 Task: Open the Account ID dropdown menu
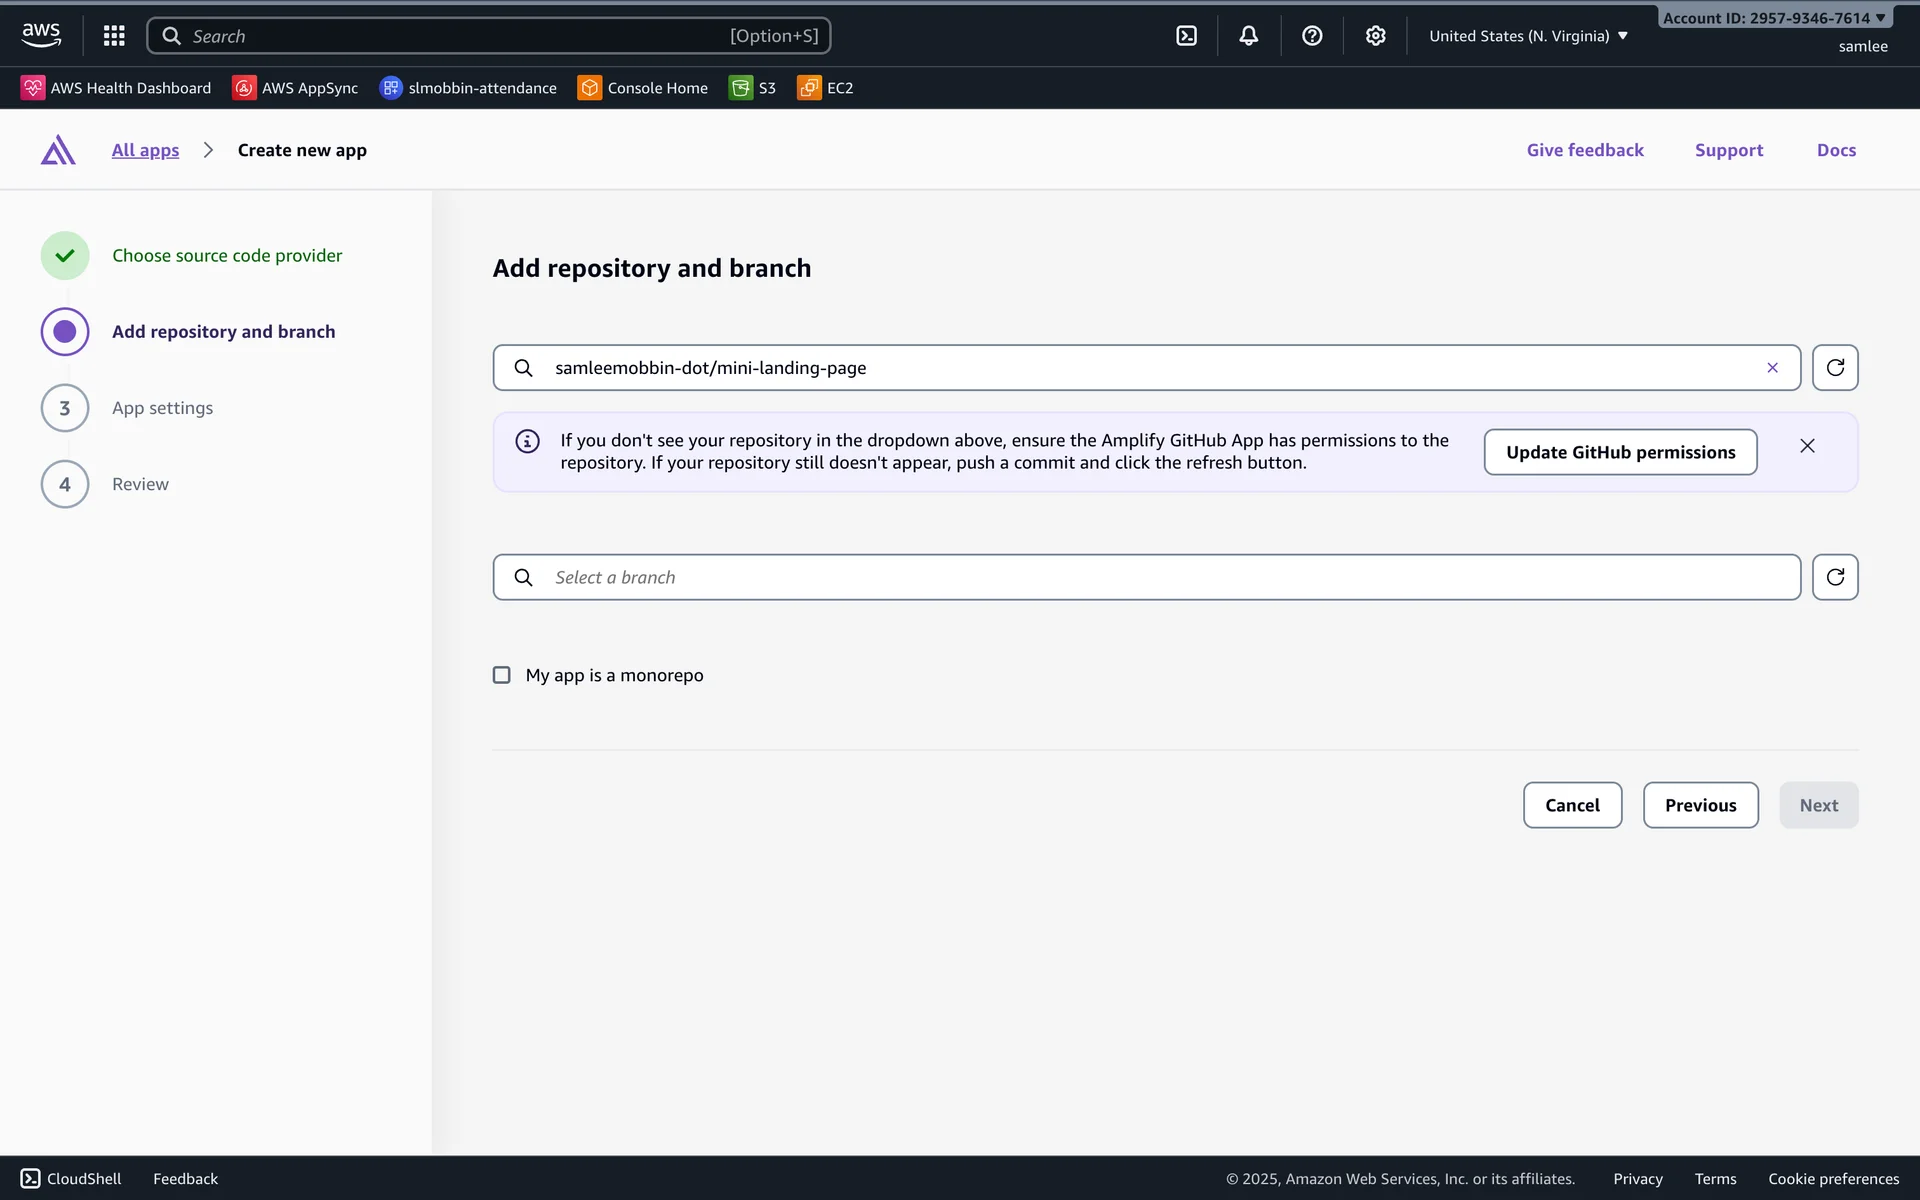click(x=1773, y=18)
